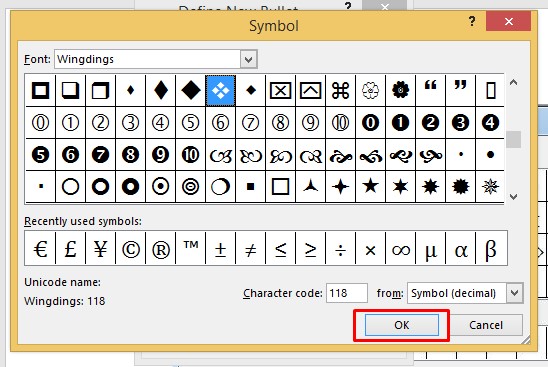Click the symbol grid scroll up arrow
This screenshot has width=548, height=367.
(513, 82)
